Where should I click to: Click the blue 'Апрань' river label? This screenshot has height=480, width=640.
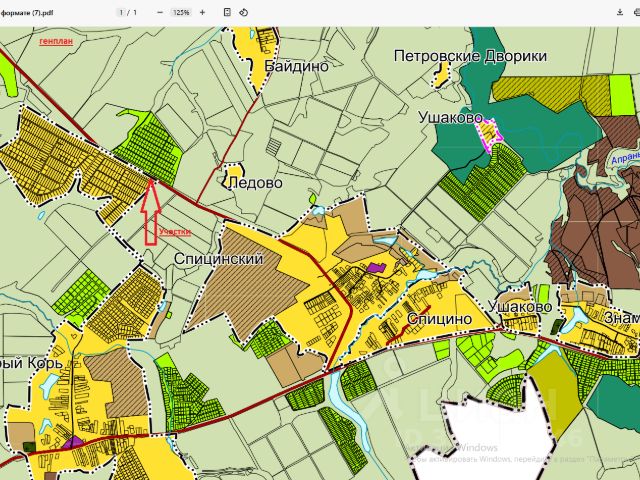point(625,159)
